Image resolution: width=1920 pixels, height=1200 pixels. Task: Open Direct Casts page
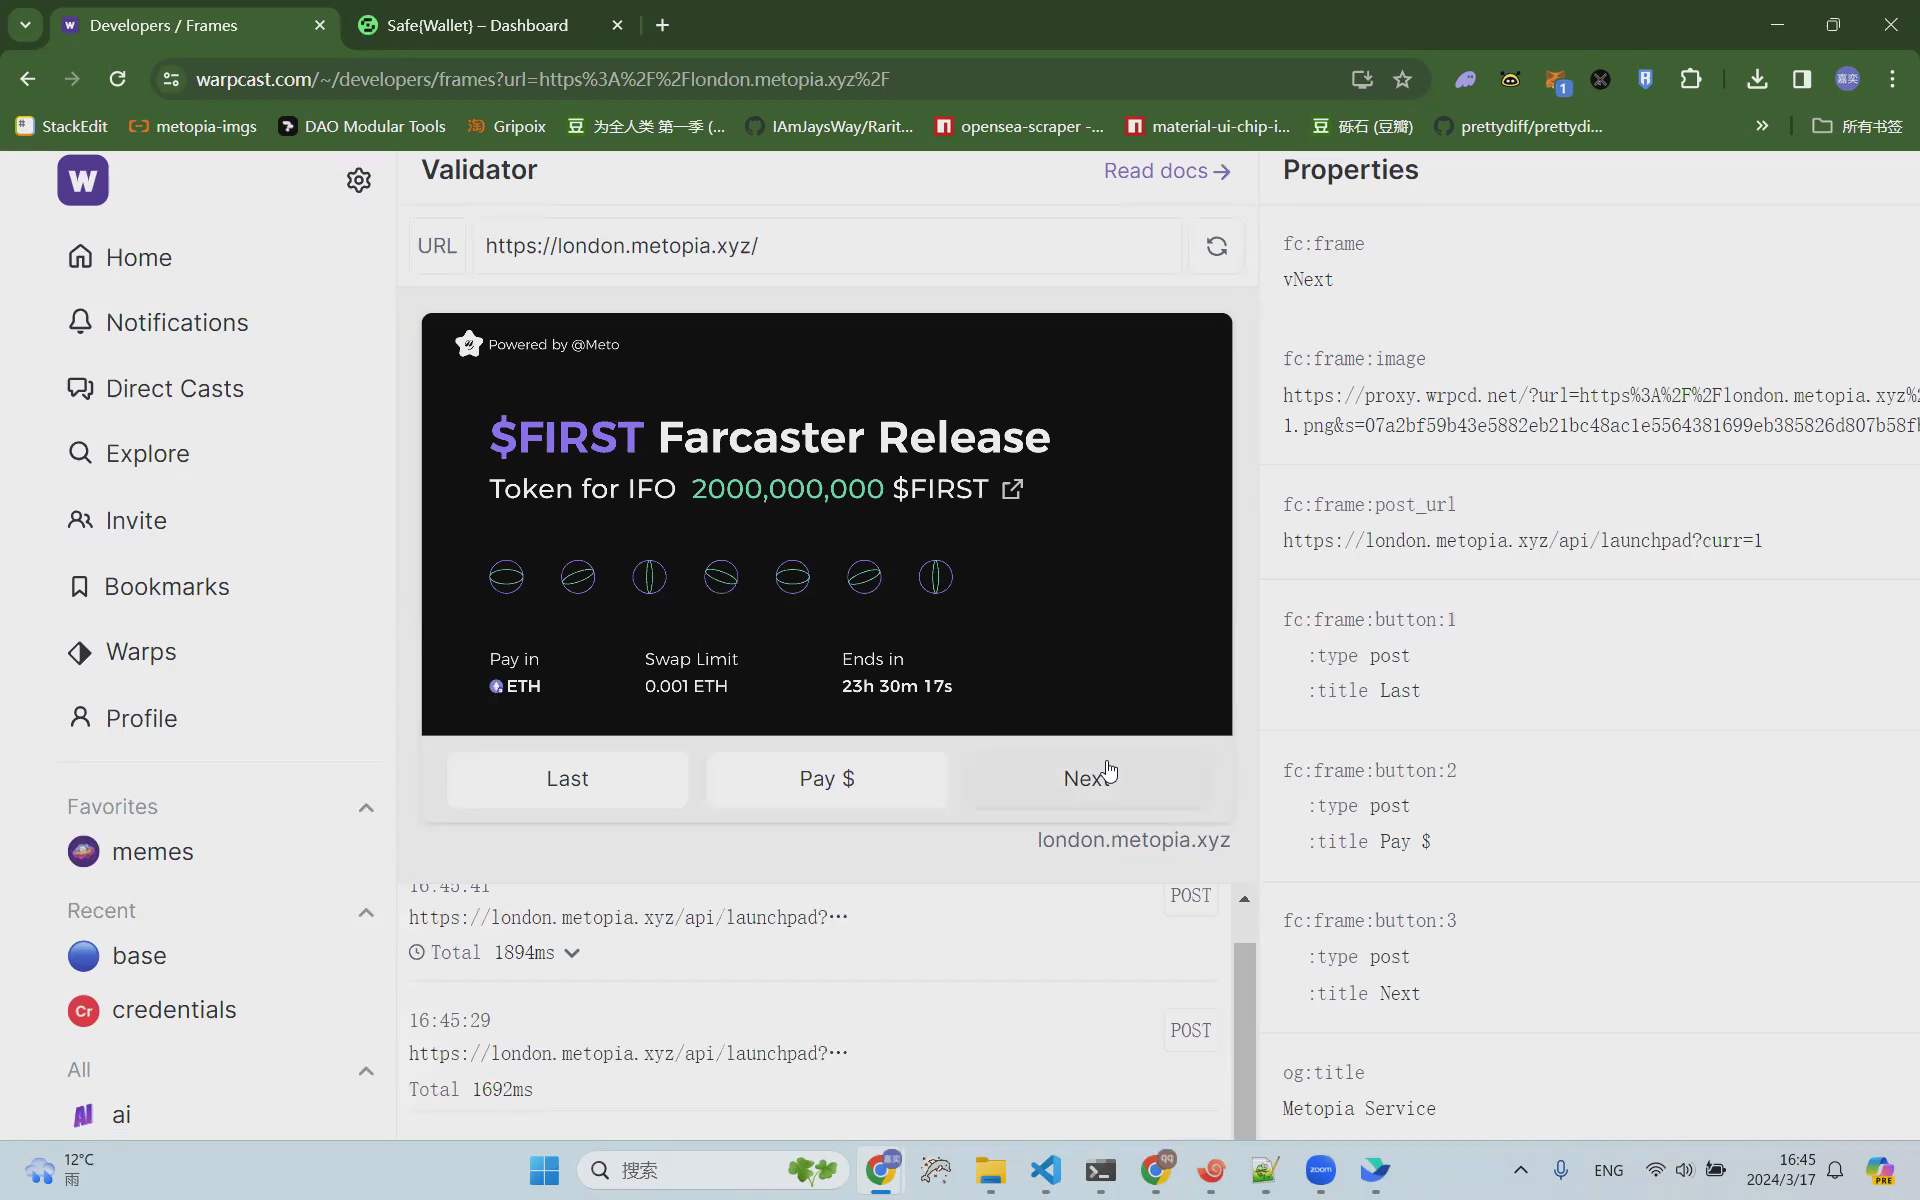(x=156, y=388)
